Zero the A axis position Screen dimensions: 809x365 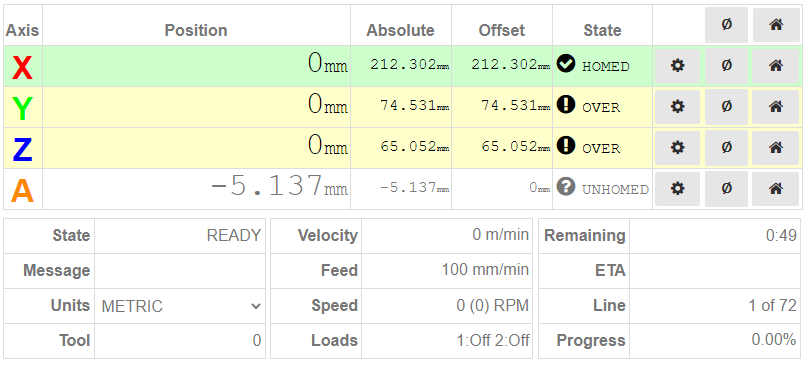click(726, 189)
